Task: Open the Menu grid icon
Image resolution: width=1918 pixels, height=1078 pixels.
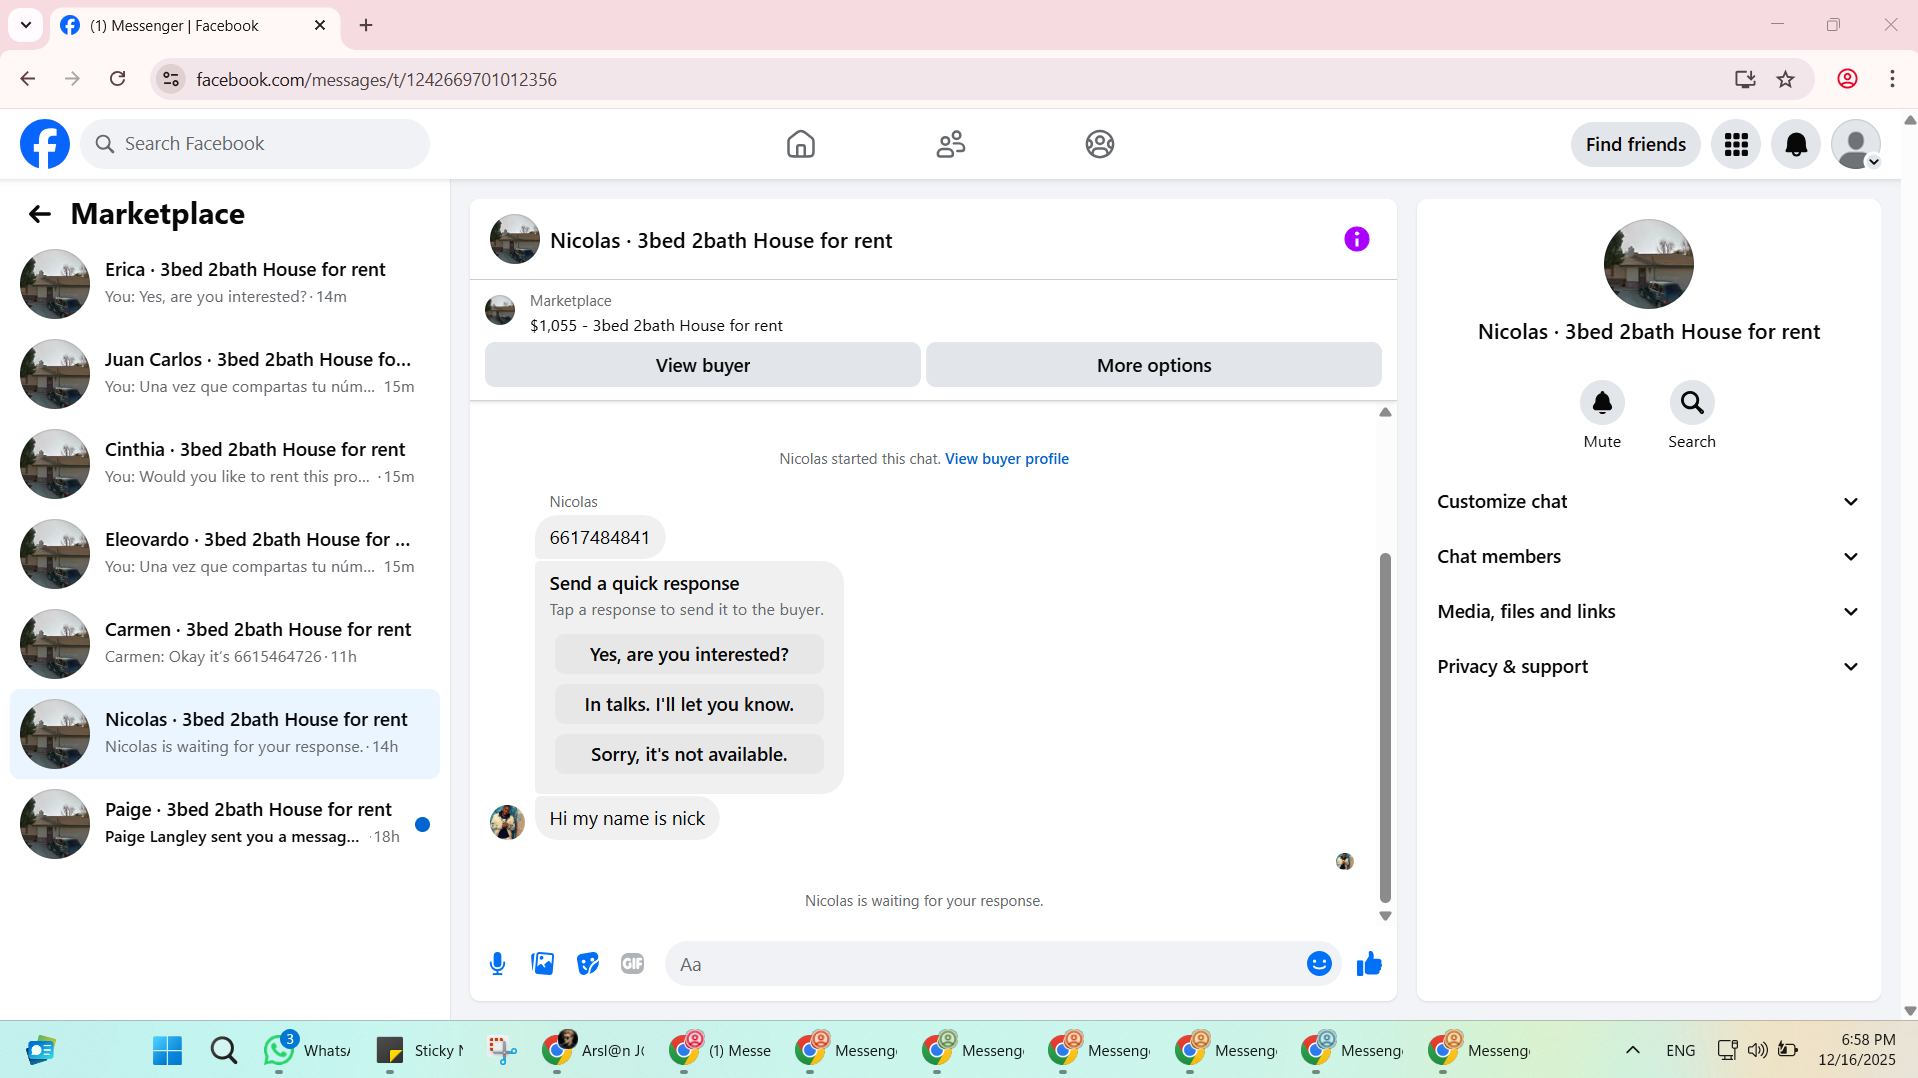Action: click(x=1736, y=144)
